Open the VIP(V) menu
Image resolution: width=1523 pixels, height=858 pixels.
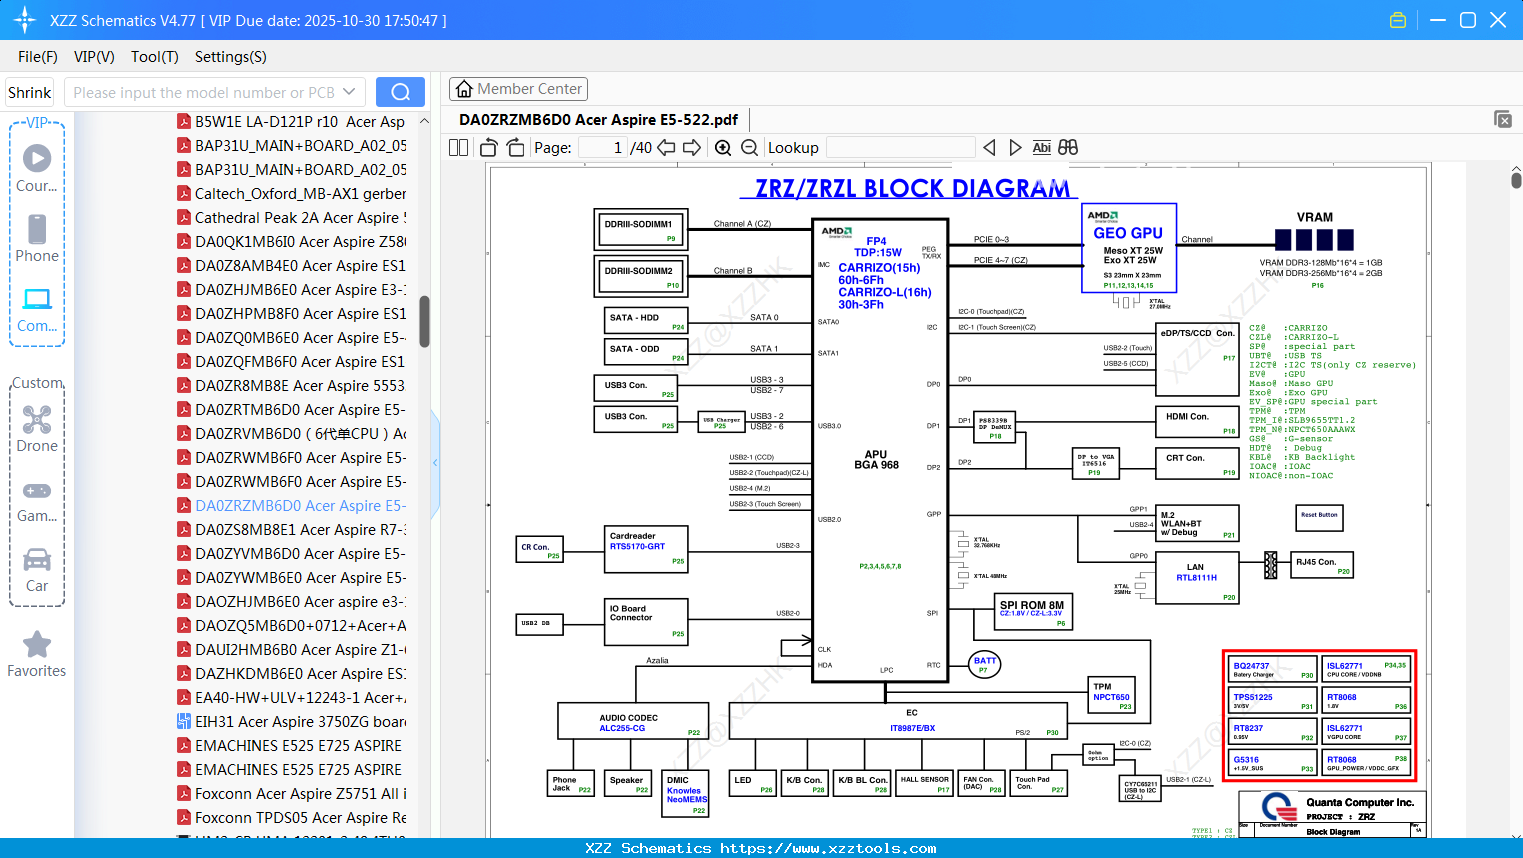tap(94, 57)
